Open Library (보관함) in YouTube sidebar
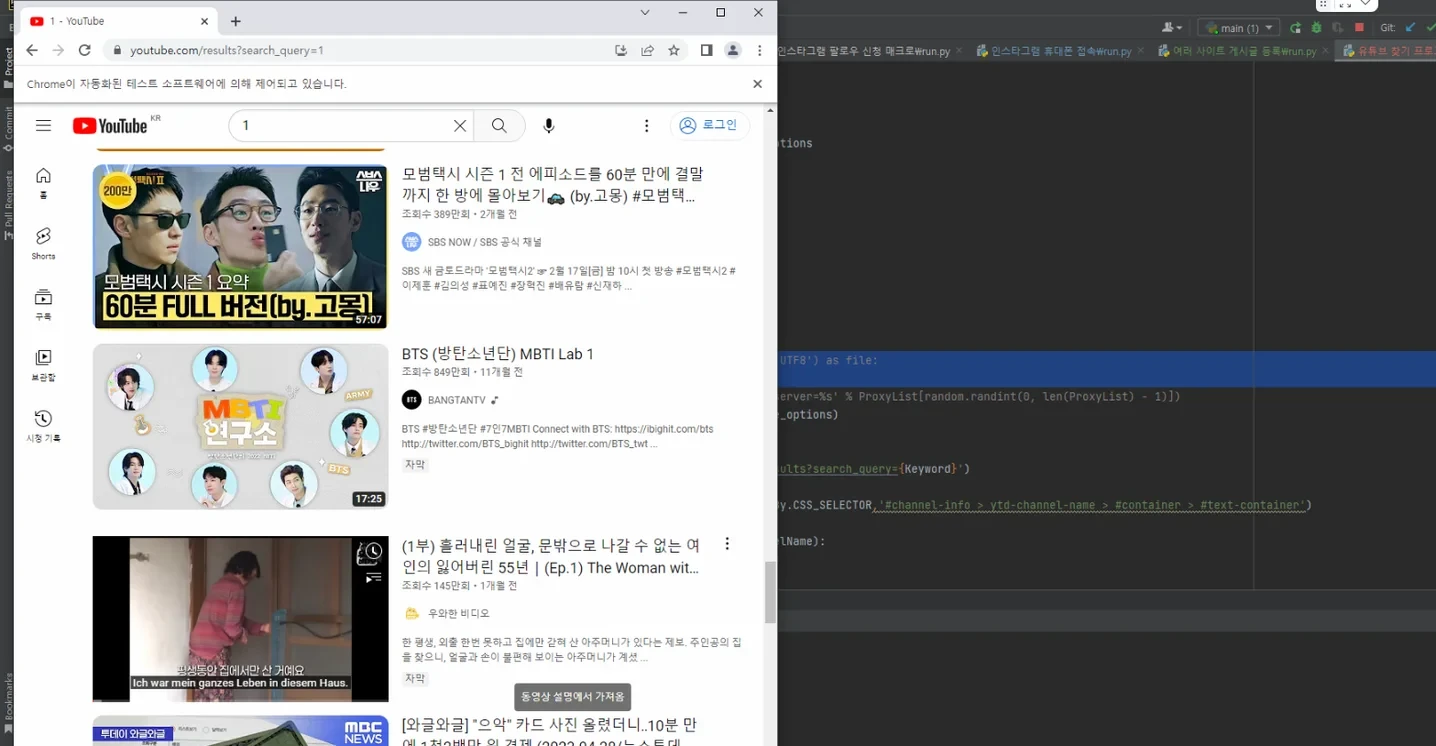1436x746 pixels. pyautogui.click(x=43, y=364)
